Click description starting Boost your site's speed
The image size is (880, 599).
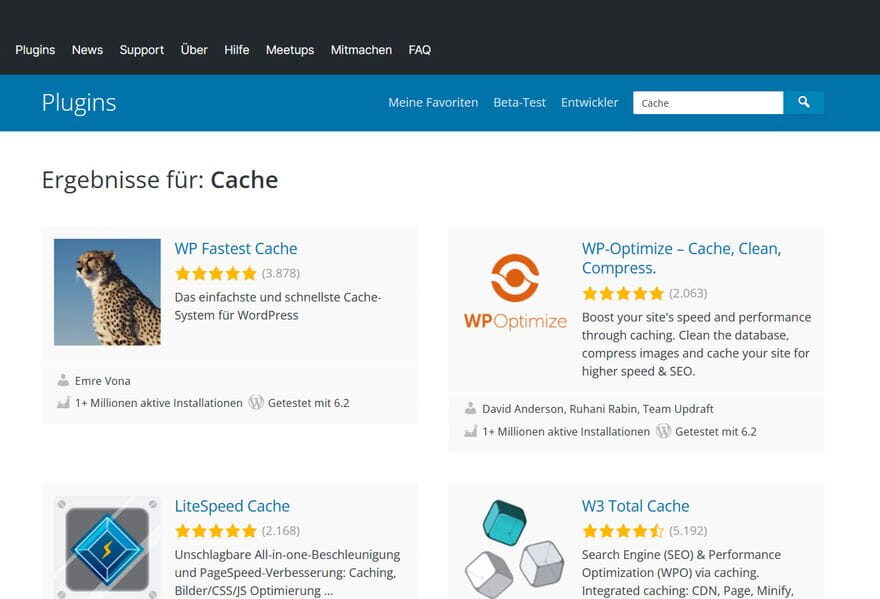click(x=696, y=344)
